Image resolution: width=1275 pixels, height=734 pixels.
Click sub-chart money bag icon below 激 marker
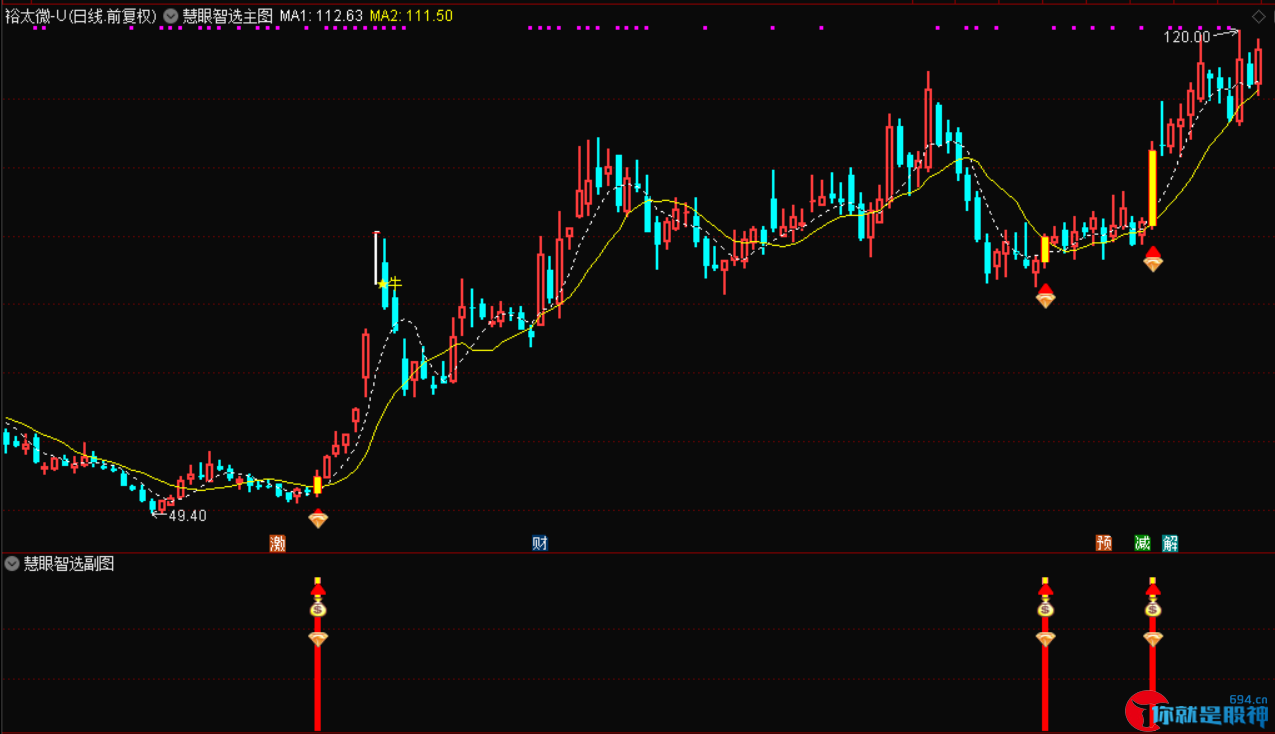tap(318, 606)
